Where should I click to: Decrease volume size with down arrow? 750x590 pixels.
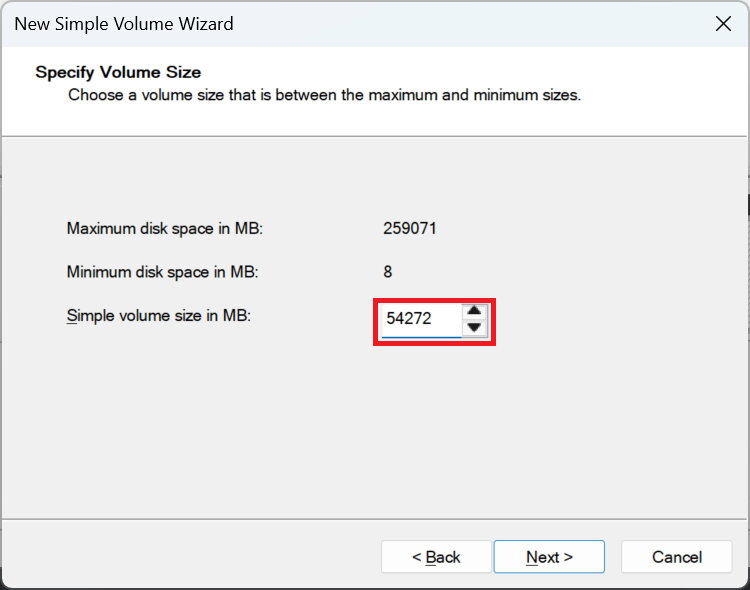(474, 328)
